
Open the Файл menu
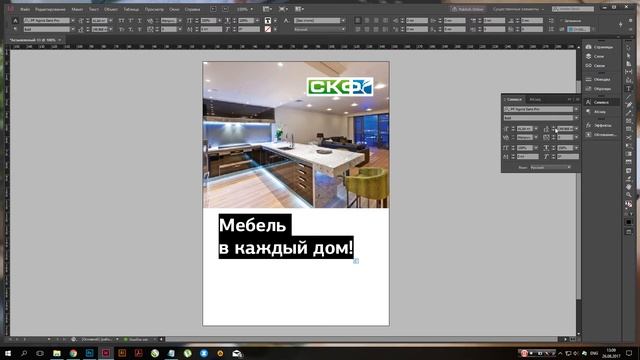(x=25, y=9)
